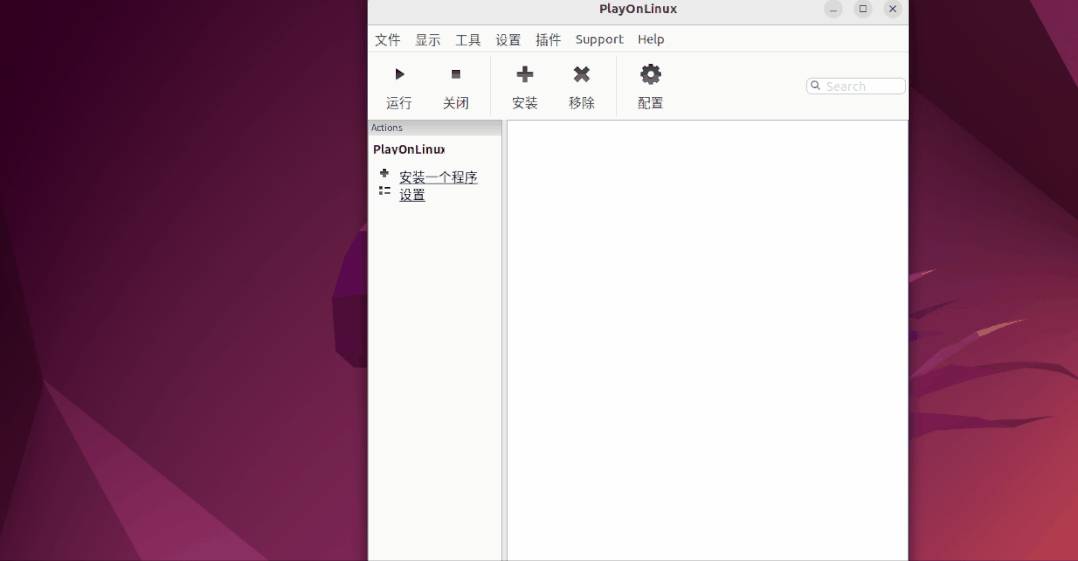This screenshot has height=561, width=1078.
Task: Close the PlayOnLinux window
Action: 892,9
